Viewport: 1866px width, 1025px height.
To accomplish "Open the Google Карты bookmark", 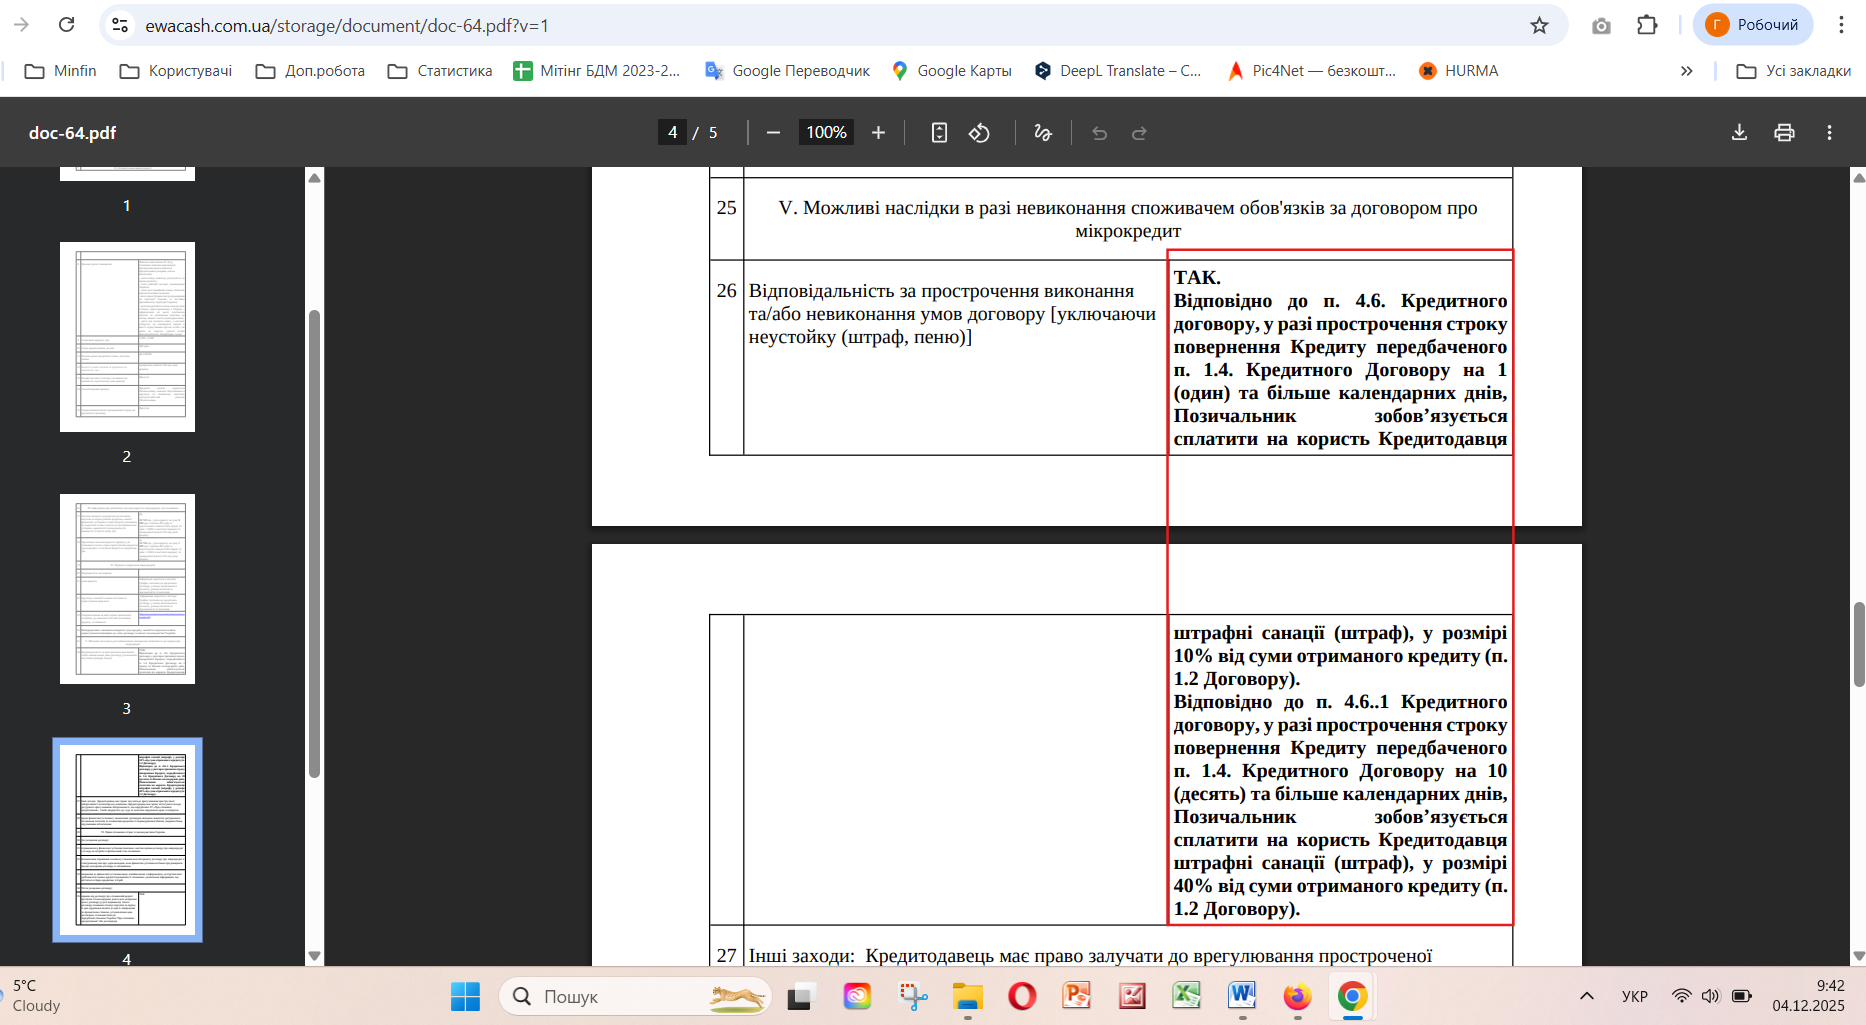I will point(952,71).
